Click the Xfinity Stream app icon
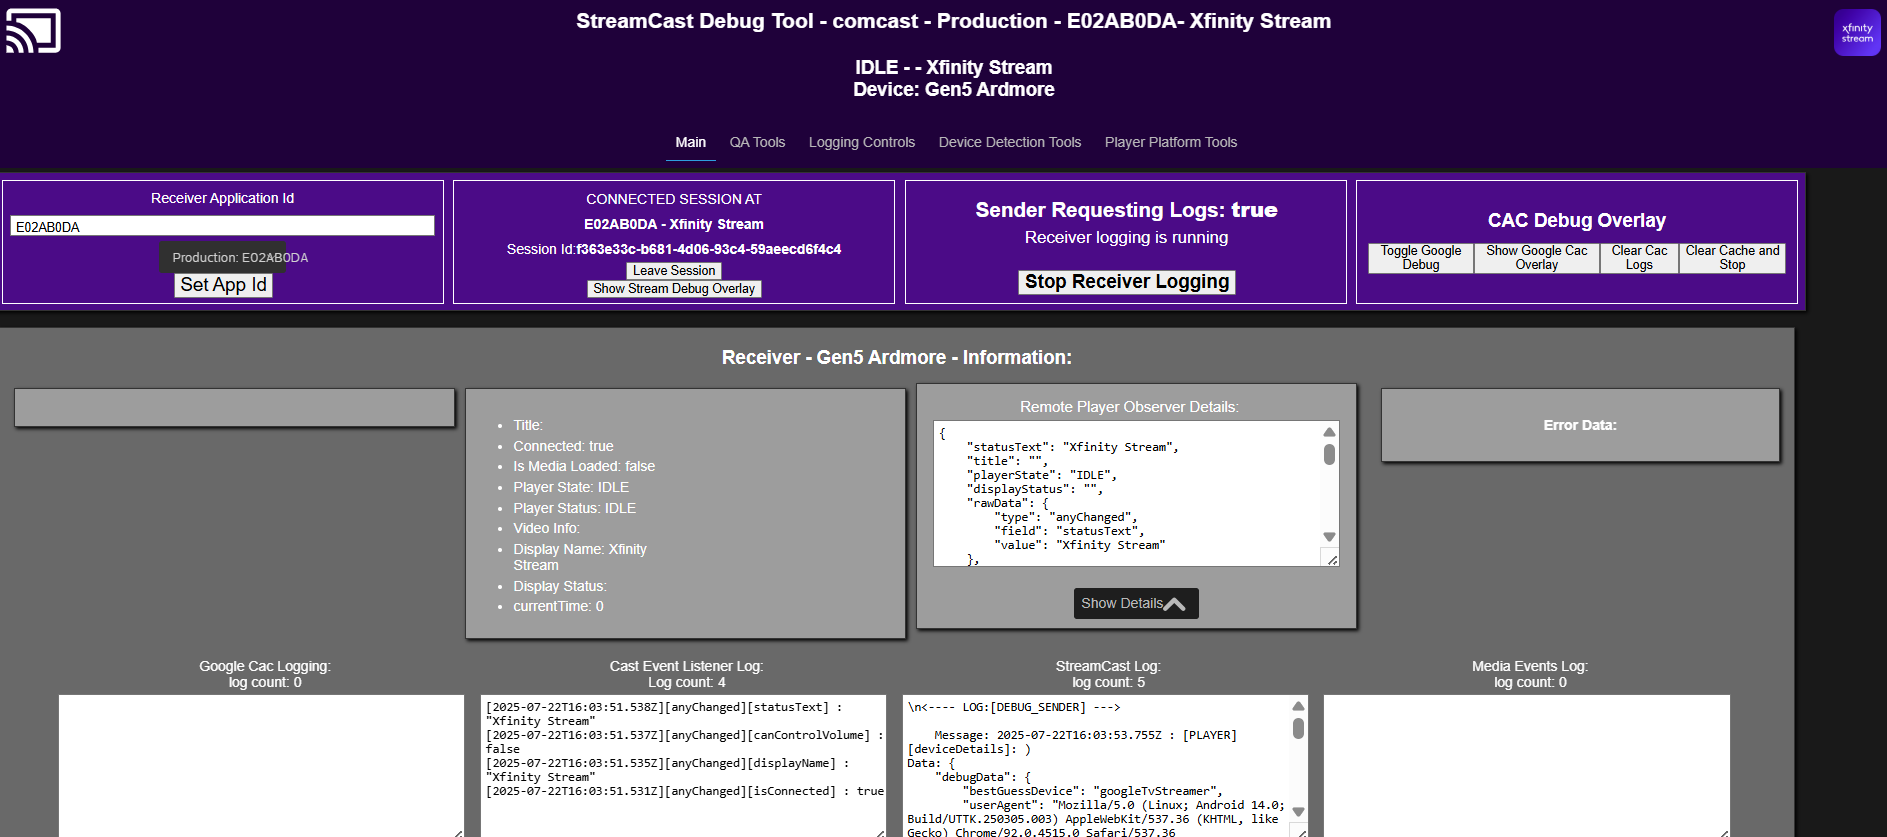The height and width of the screenshot is (837, 1887). click(1857, 33)
